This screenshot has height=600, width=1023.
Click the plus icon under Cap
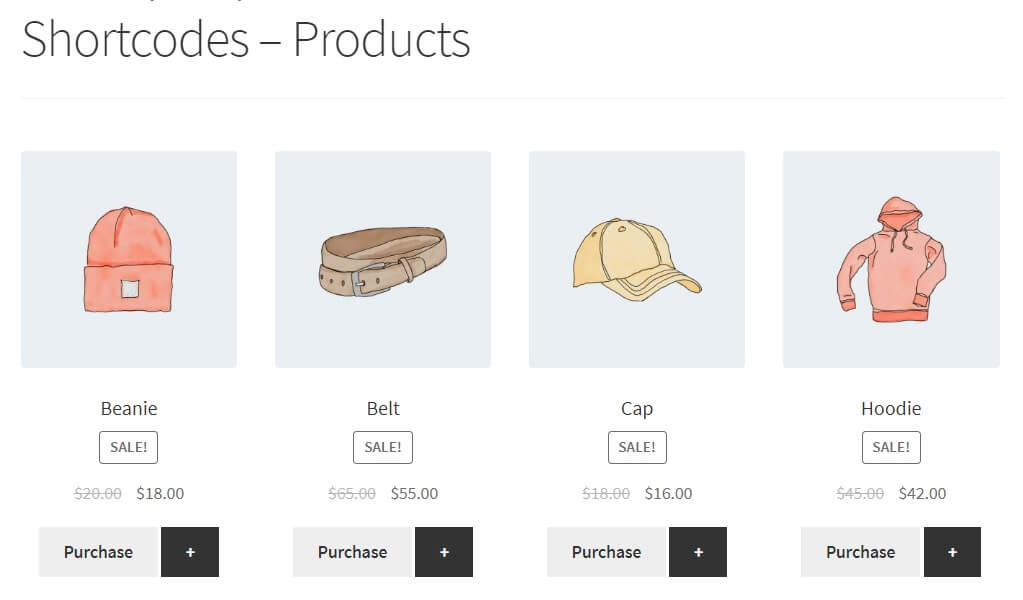point(698,552)
